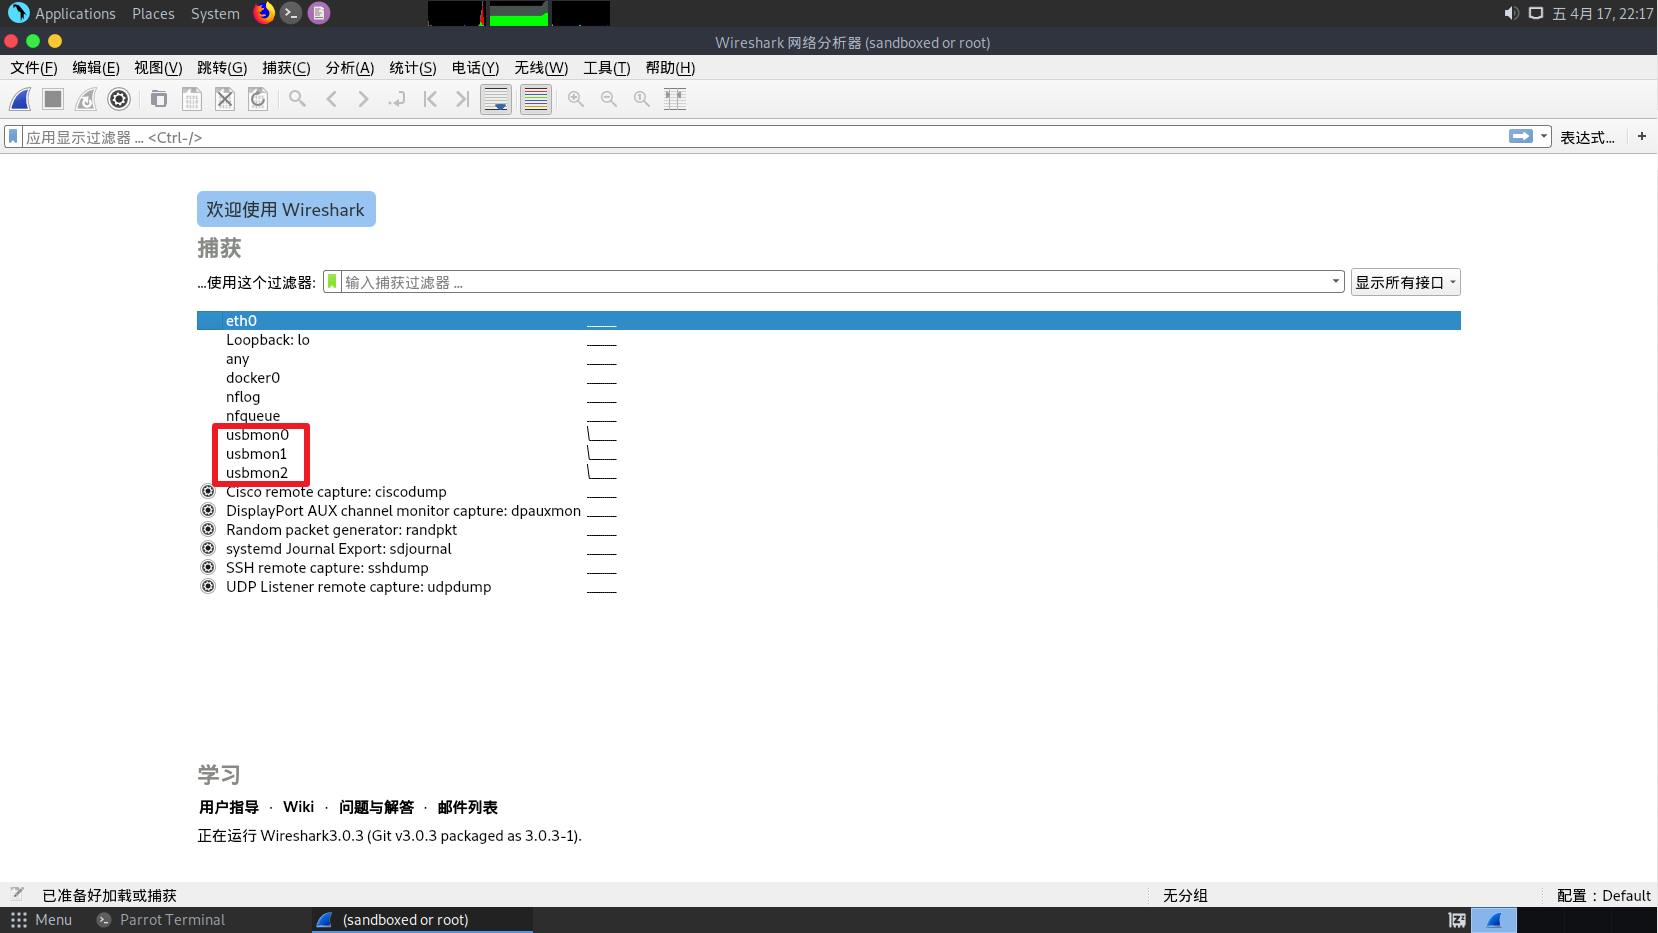Open 显示所有接口 dropdown
This screenshot has height=933, width=1658.
(x=1406, y=282)
